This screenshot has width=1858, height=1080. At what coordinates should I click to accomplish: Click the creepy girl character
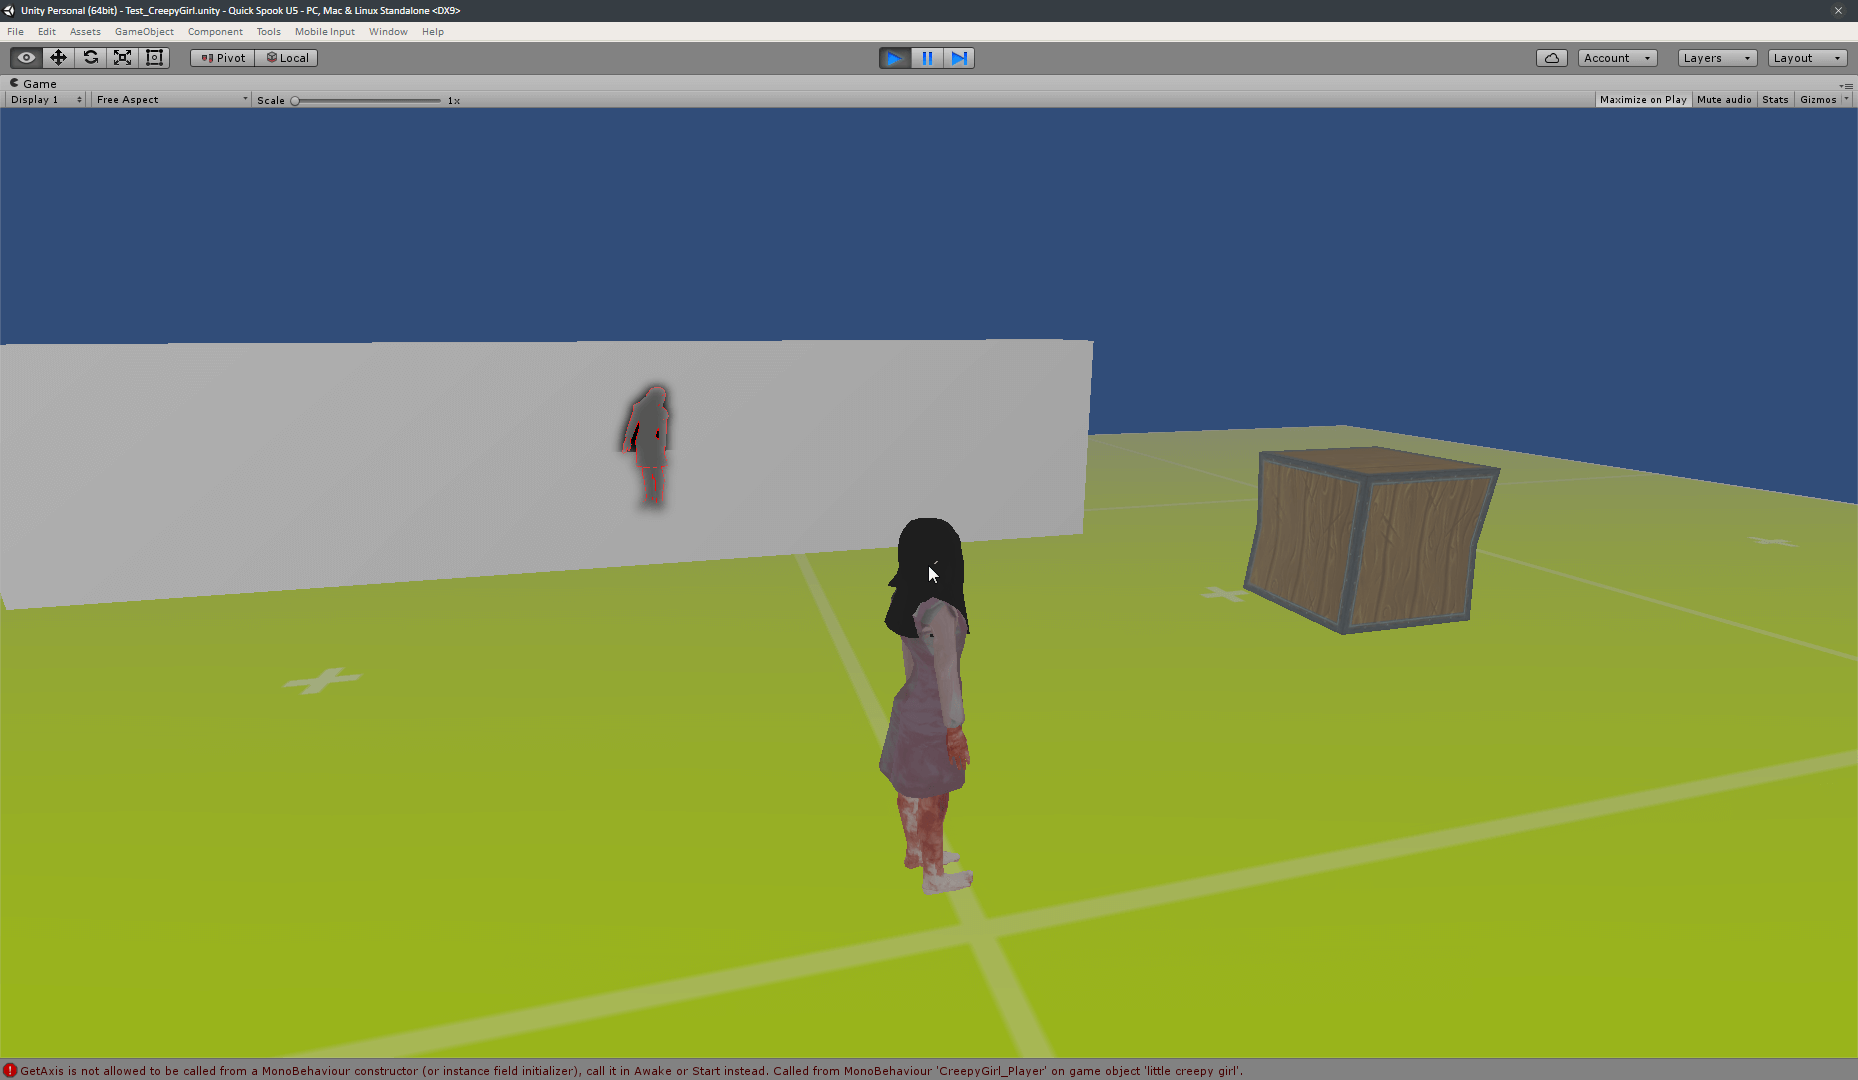point(928,705)
